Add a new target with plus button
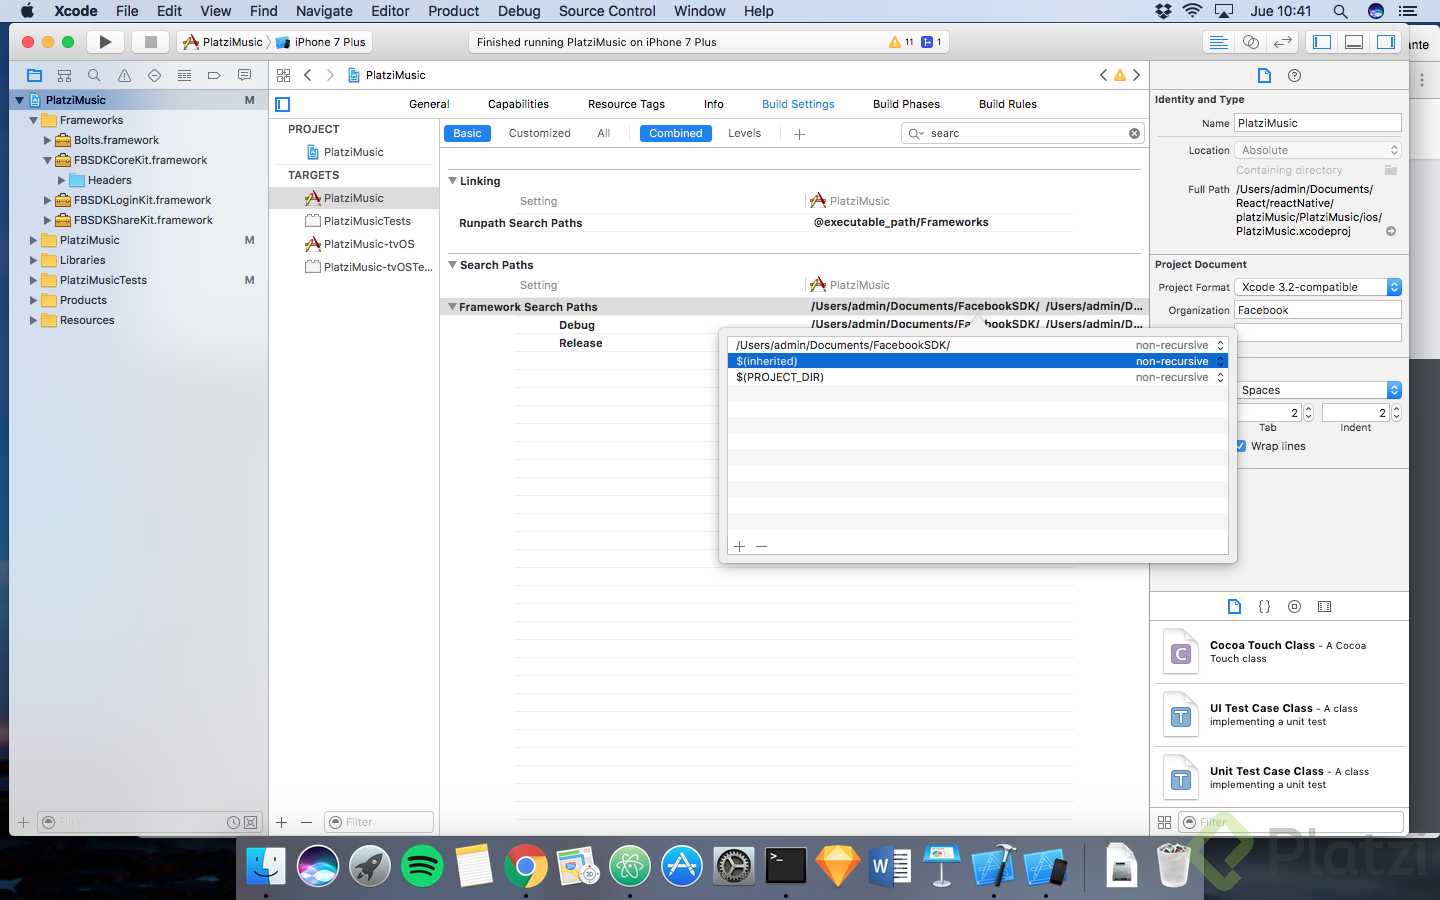This screenshot has height=900, width=1440. 282,822
